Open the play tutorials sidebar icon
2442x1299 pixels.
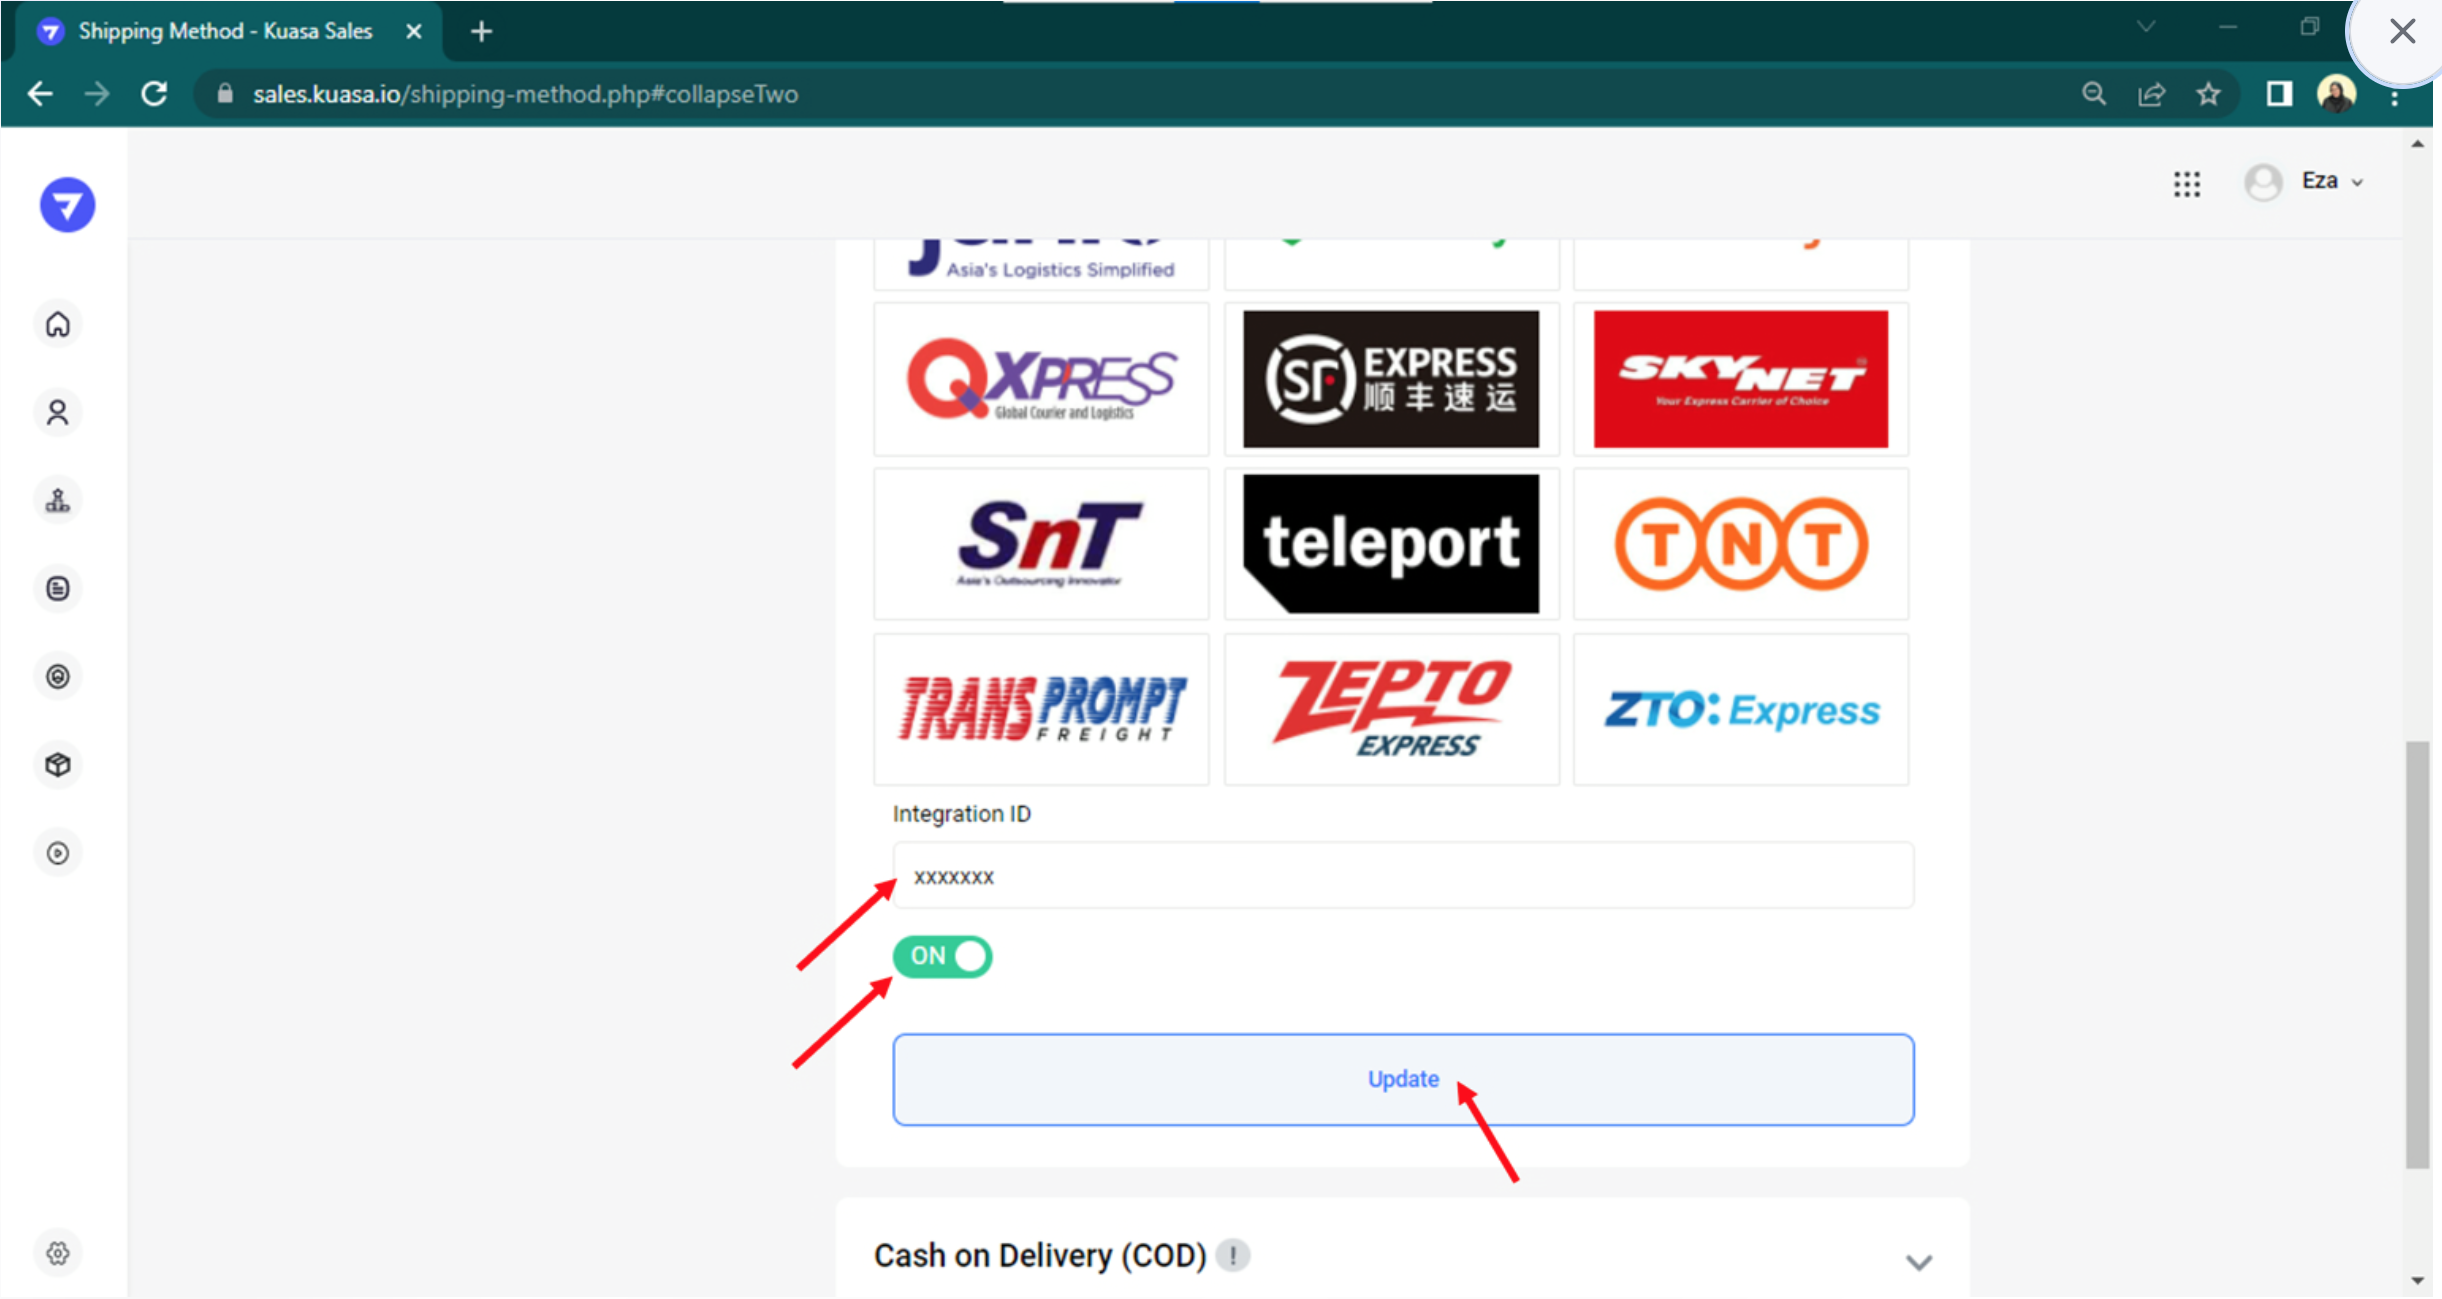(58, 852)
